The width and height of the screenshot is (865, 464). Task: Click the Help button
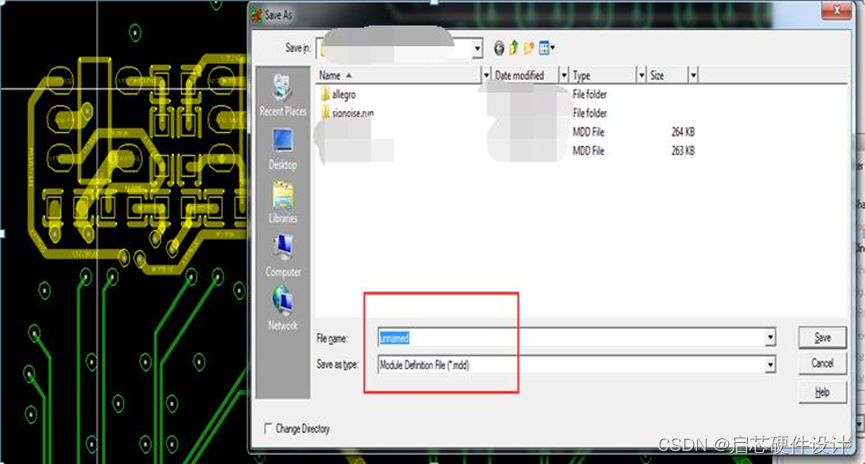[822, 392]
